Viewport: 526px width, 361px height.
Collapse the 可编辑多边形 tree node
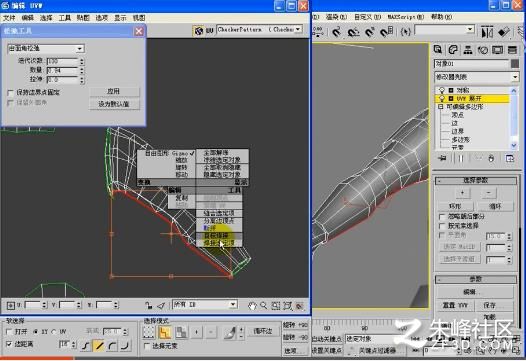pyautogui.click(x=441, y=107)
